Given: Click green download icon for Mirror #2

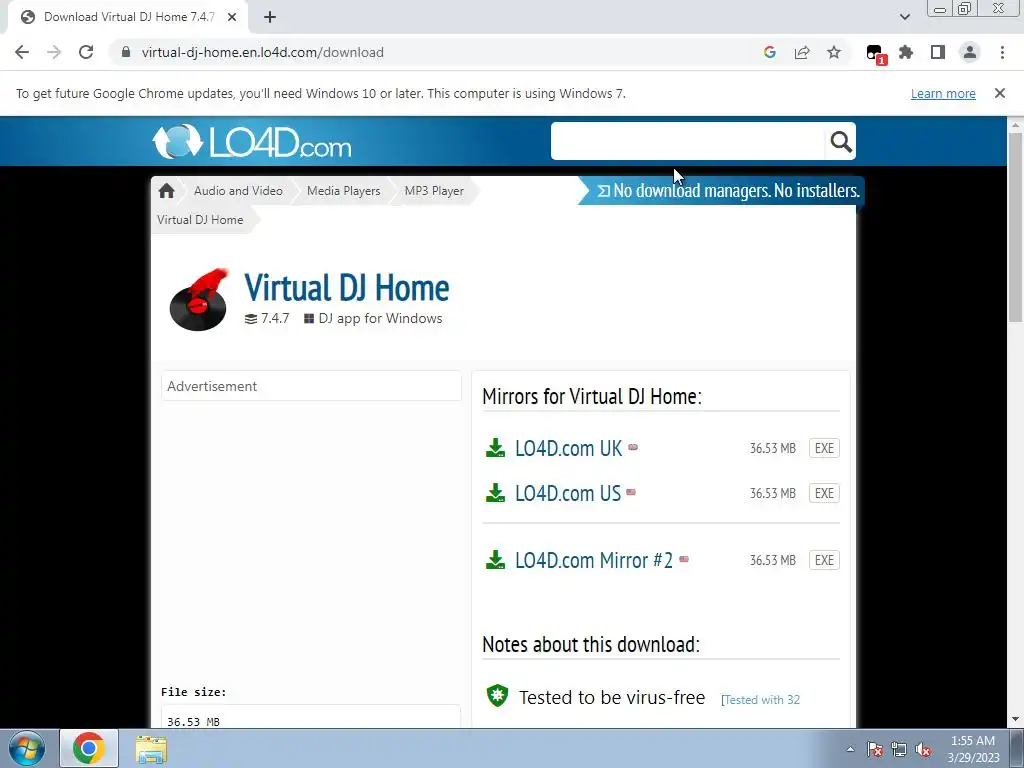Looking at the screenshot, I should [x=495, y=560].
